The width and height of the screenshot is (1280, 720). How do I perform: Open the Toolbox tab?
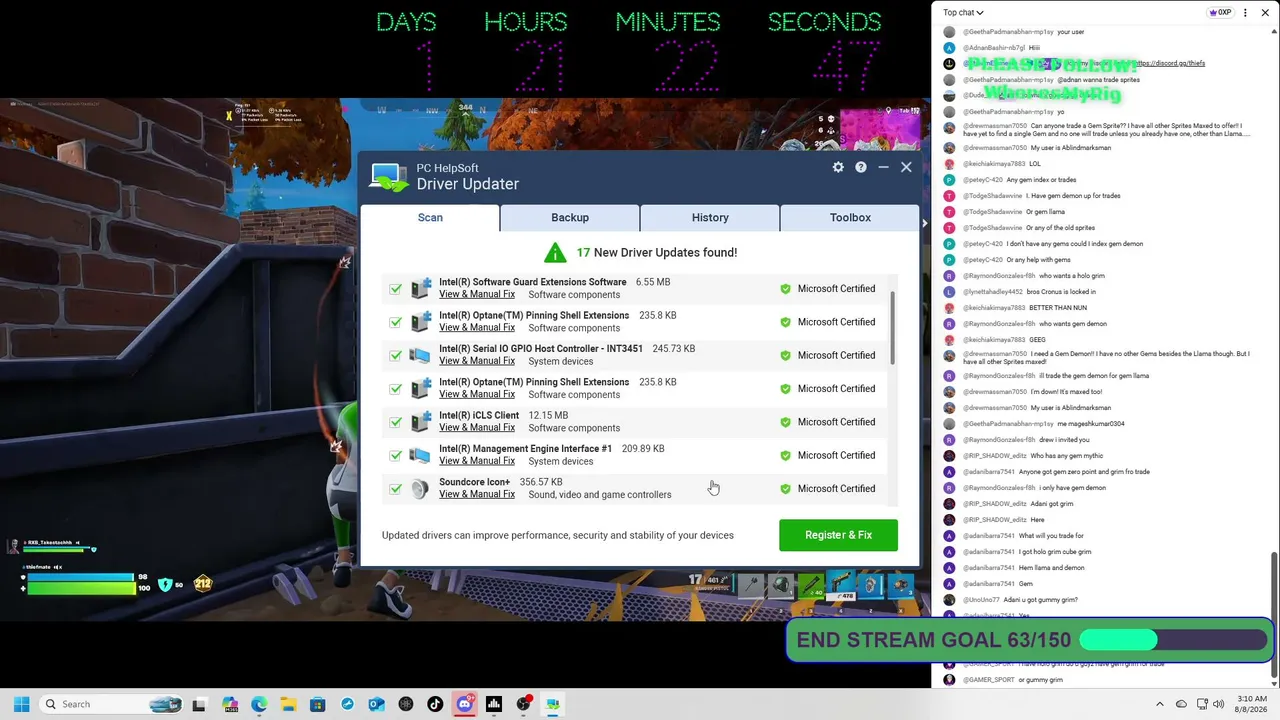point(850,218)
